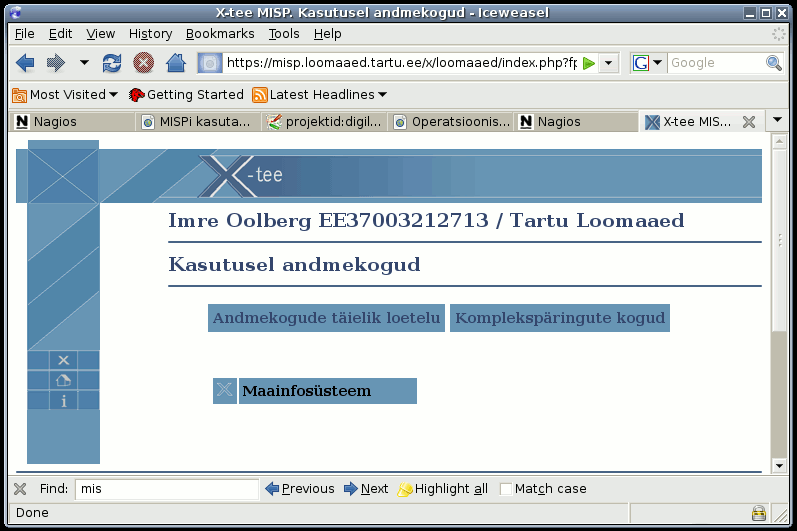Open the Google search engine selector
Viewport: 797px width, 531px height.
pos(648,63)
